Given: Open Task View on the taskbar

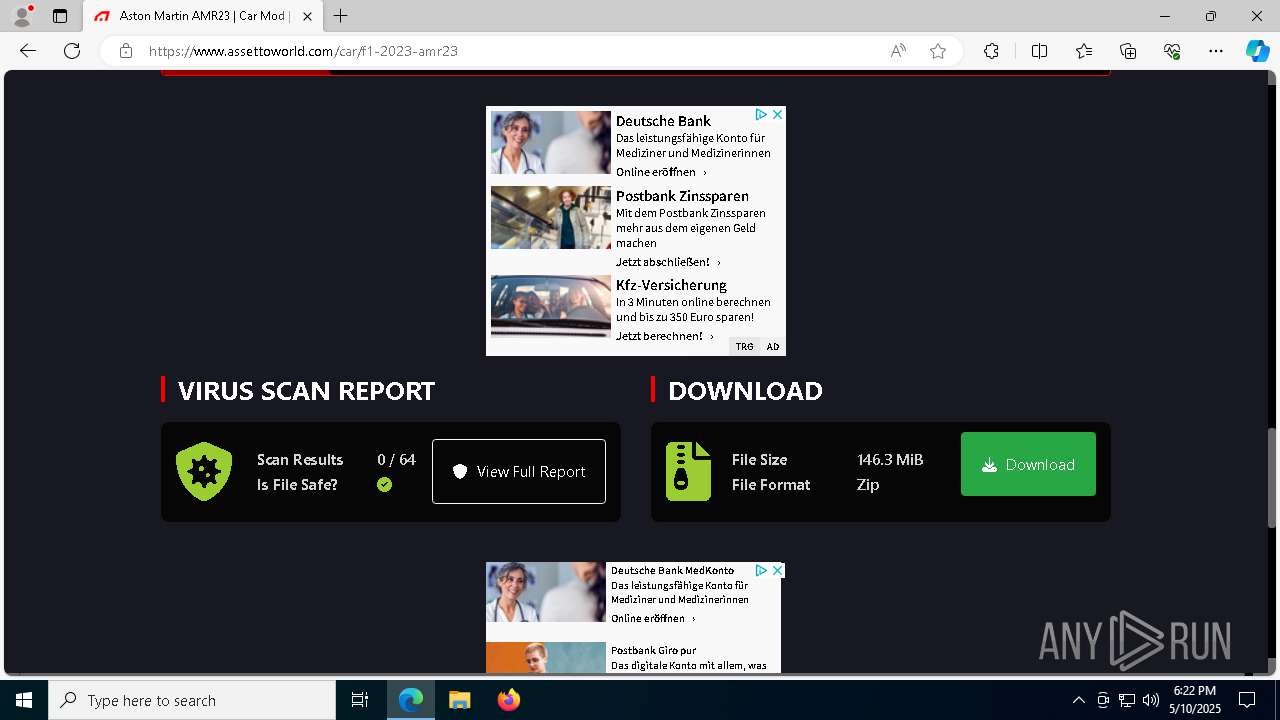Looking at the screenshot, I should (x=360, y=700).
